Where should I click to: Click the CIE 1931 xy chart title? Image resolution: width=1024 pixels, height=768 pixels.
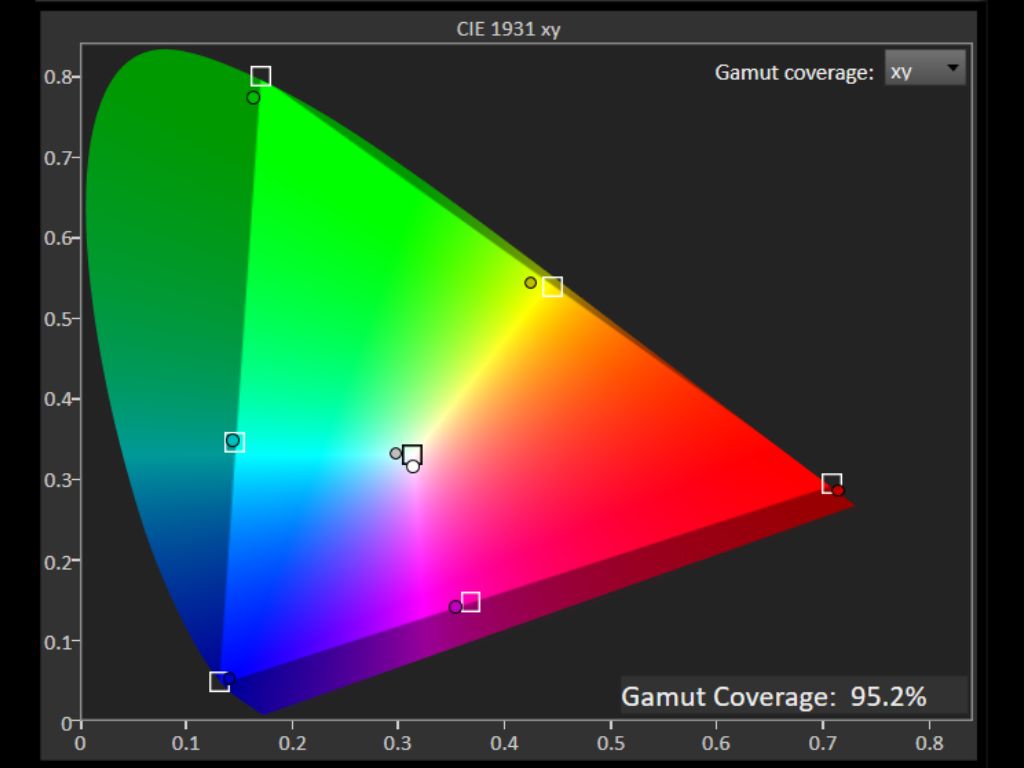pyautogui.click(x=508, y=29)
